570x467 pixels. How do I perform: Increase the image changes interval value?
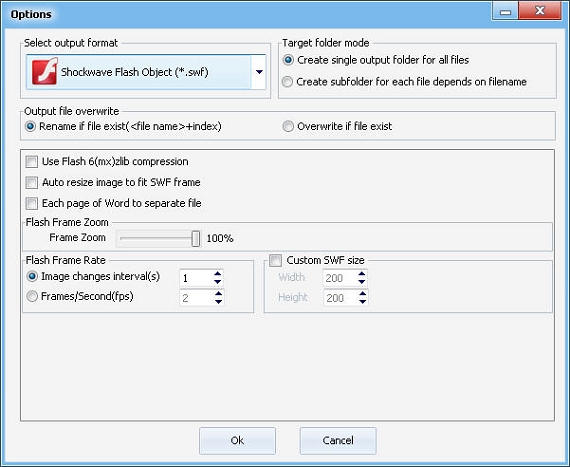[x=217, y=274]
